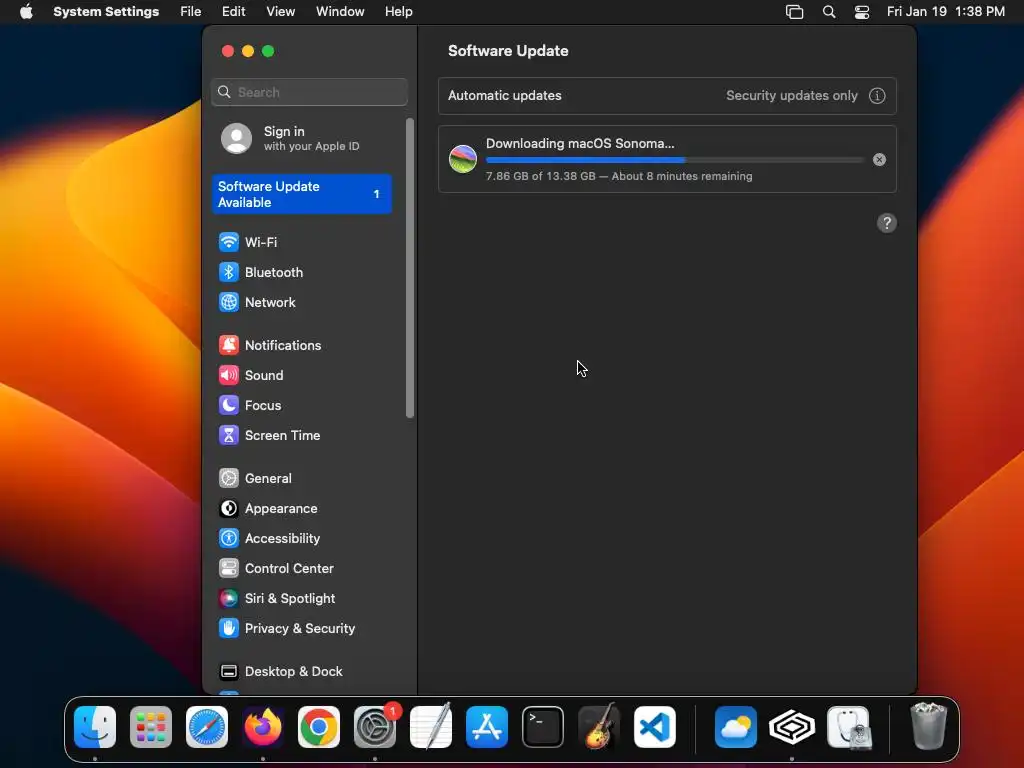The height and width of the screenshot is (768, 1024).
Task: Open Launchpad from the Dock
Action: tap(151, 727)
